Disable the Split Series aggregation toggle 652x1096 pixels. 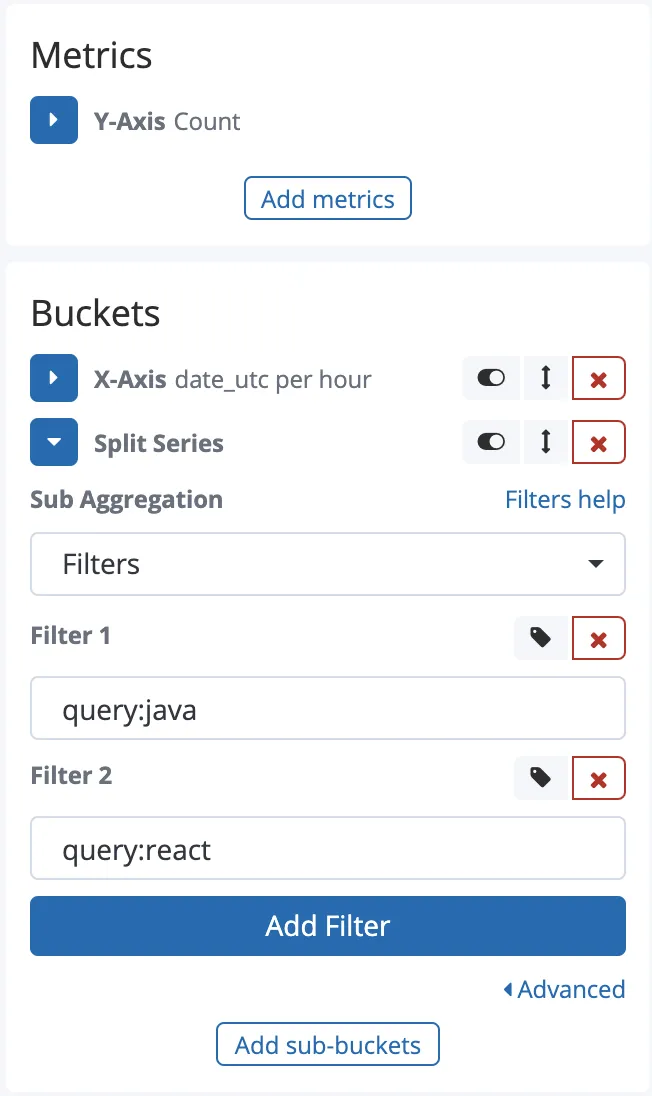(491, 443)
